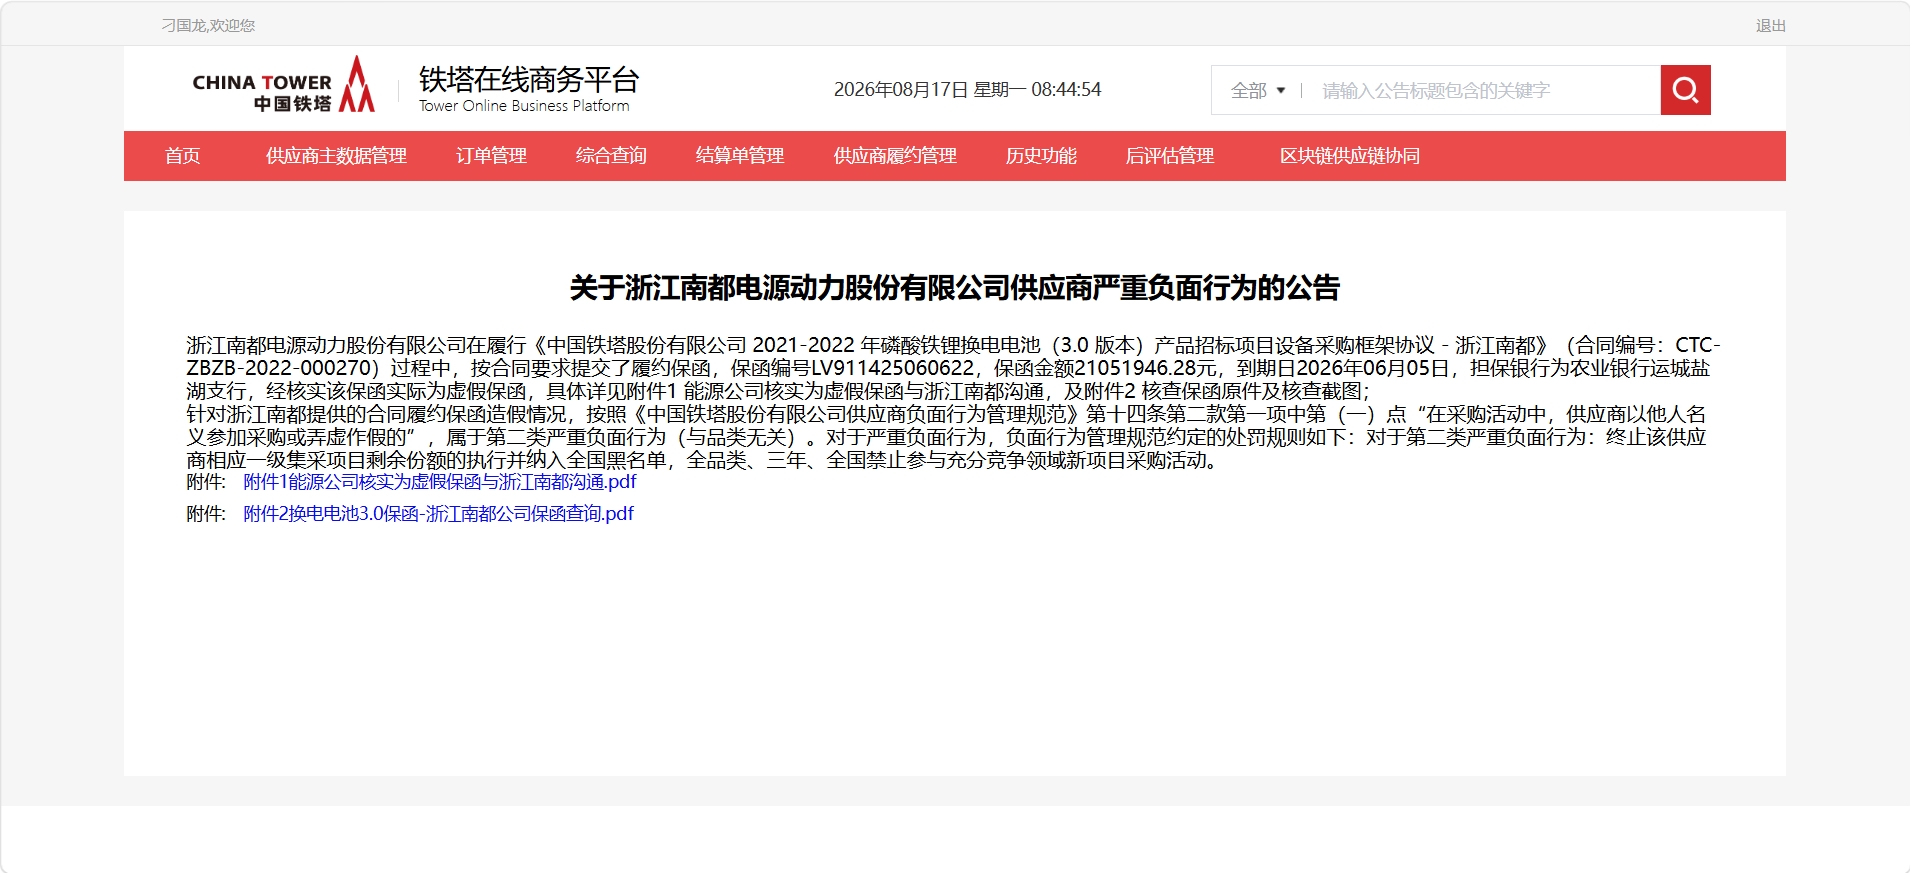This screenshot has height=873, width=1910.
Task: Download 附件2换电电池3.0保函 pdf attachment
Action: [x=438, y=514]
